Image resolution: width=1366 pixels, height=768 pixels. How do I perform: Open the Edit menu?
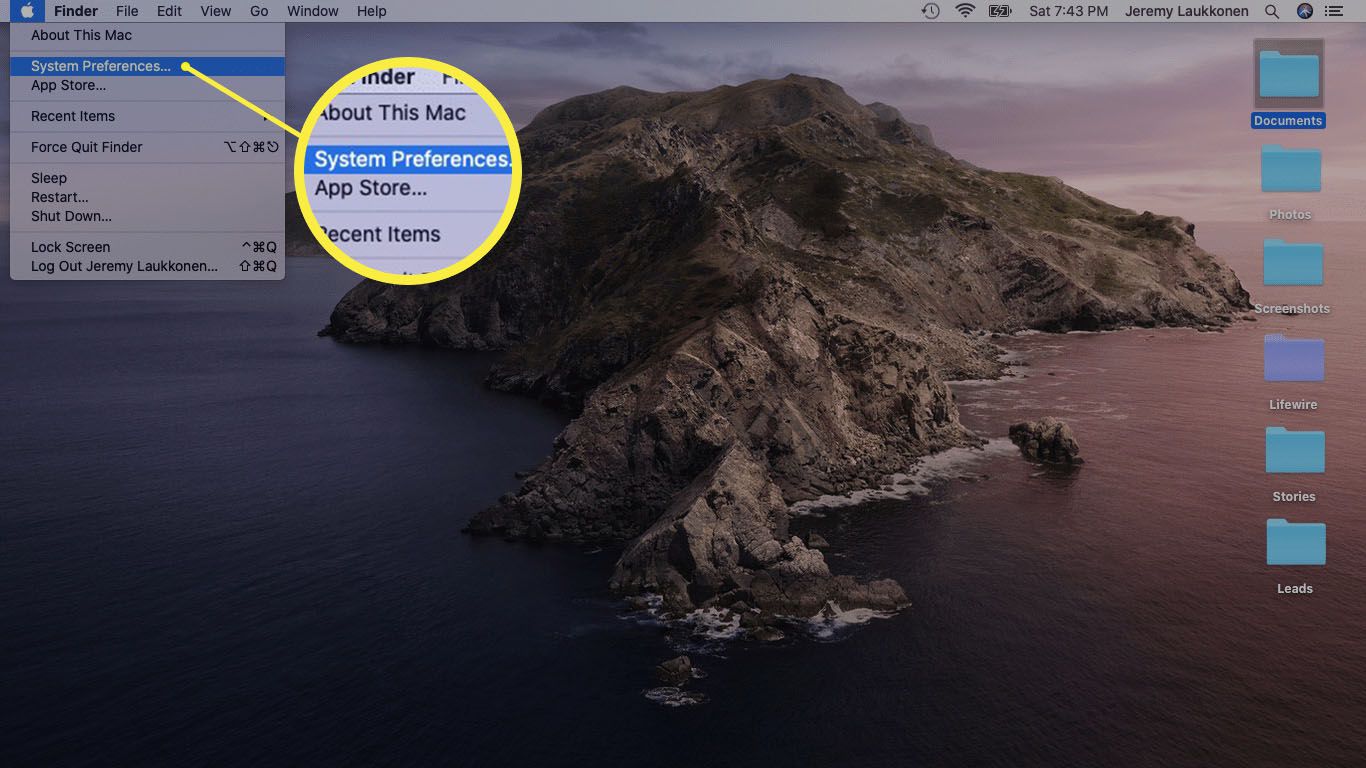tap(169, 11)
